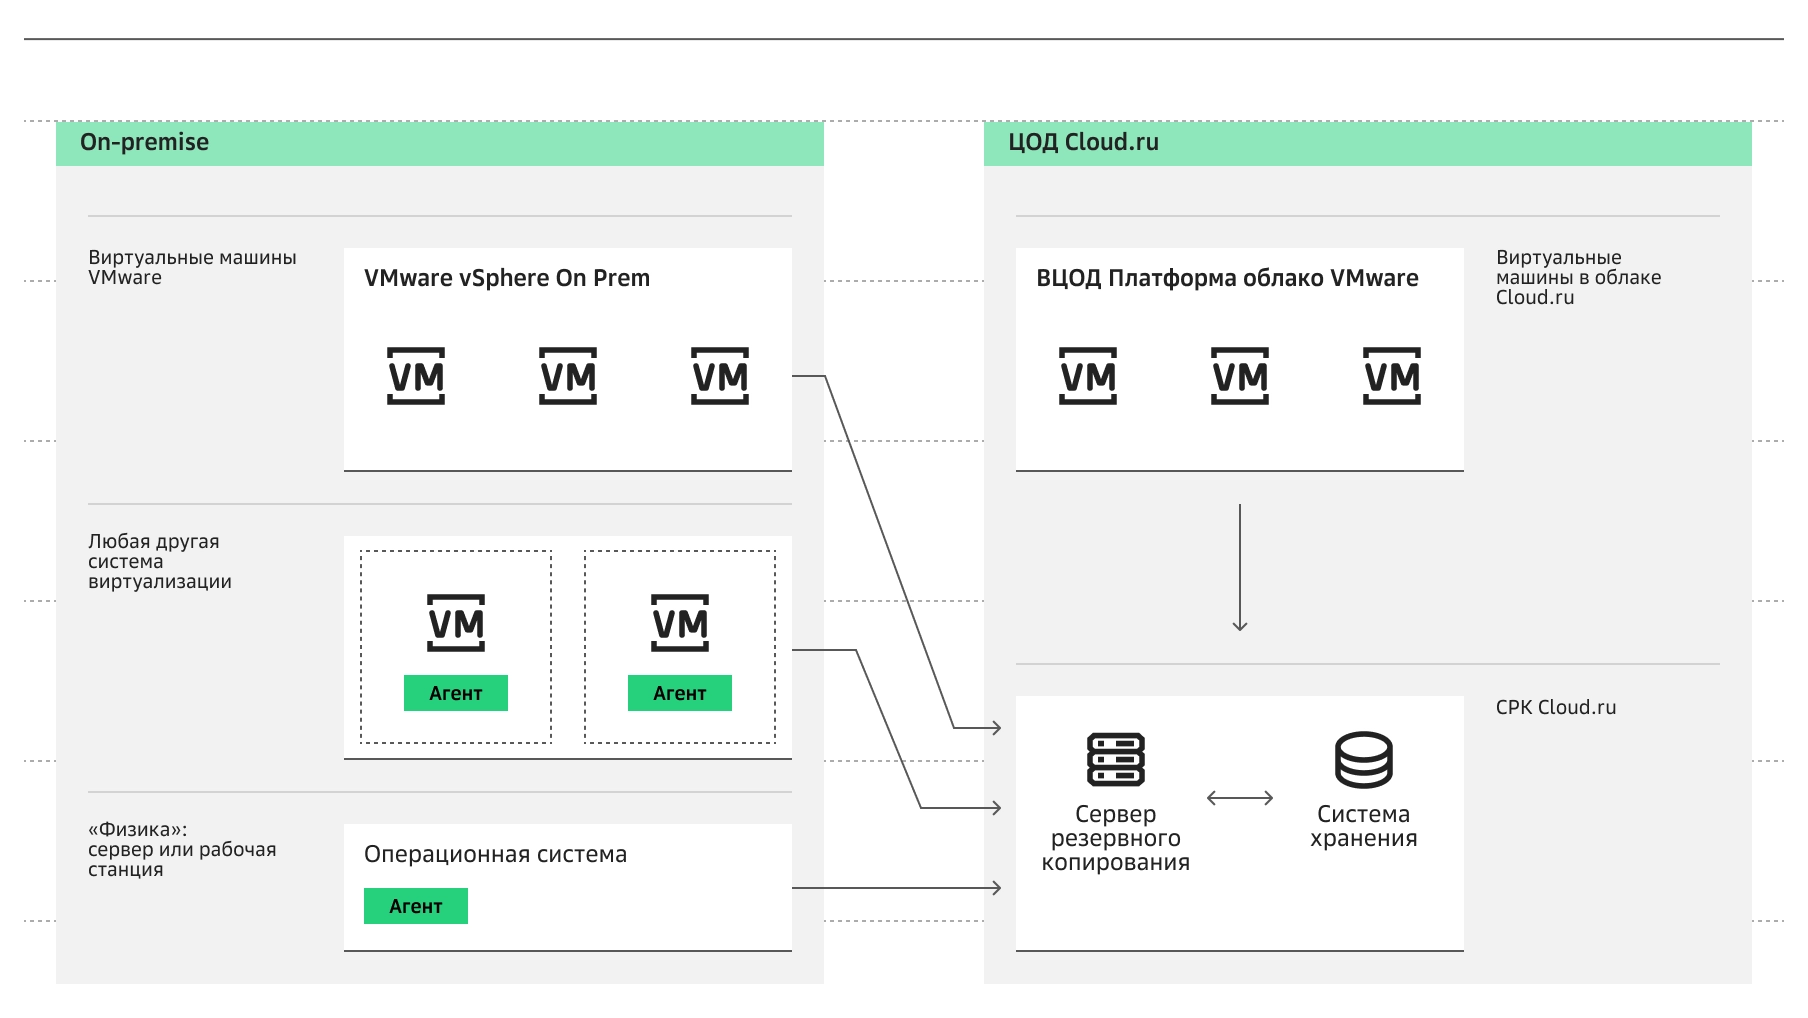The height and width of the screenshot is (1018, 1808).
Task: Click the VMware vSphere On Prem title
Action: coord(507,278)
